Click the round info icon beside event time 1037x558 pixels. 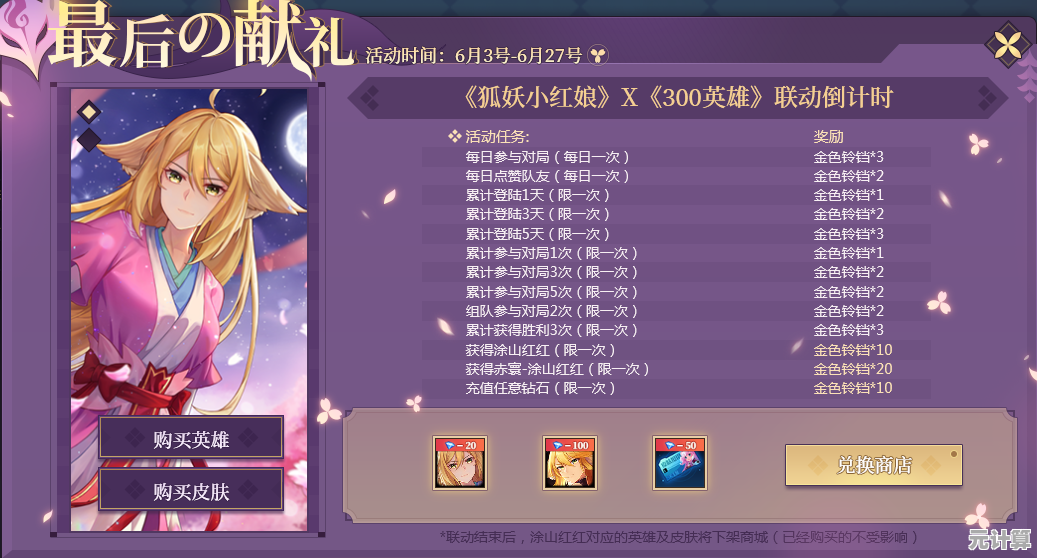pos(598,56)
